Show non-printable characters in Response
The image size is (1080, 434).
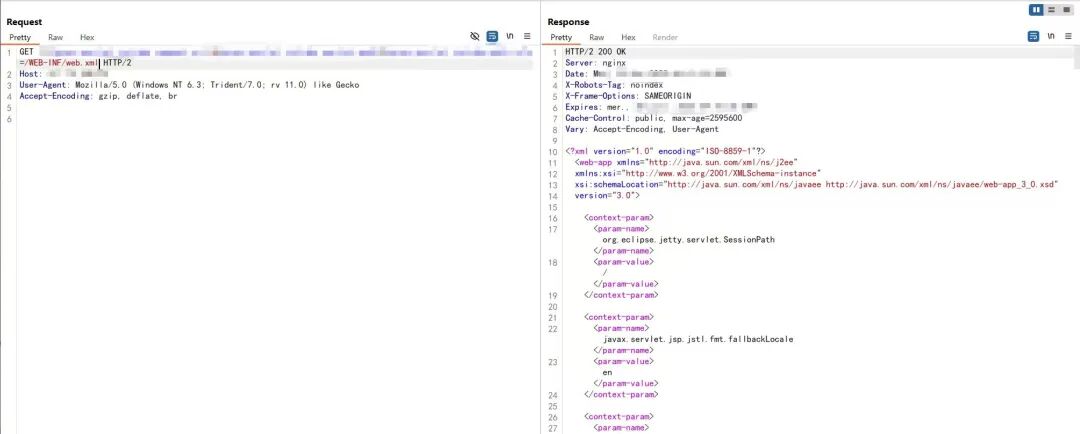(1050, 36)
